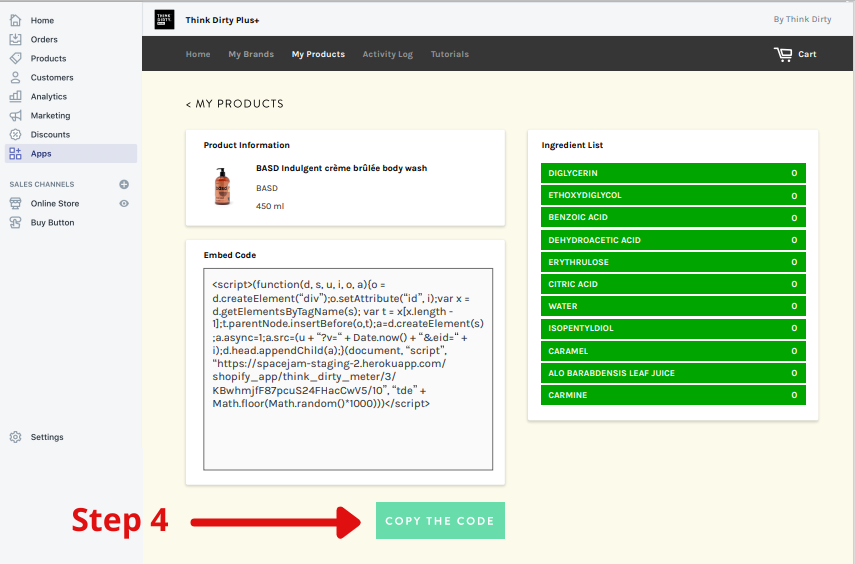The width and height of the screenshot is (855, 564).
Task: Toggle the Online Store eye icon
Action: click(124, 203)
